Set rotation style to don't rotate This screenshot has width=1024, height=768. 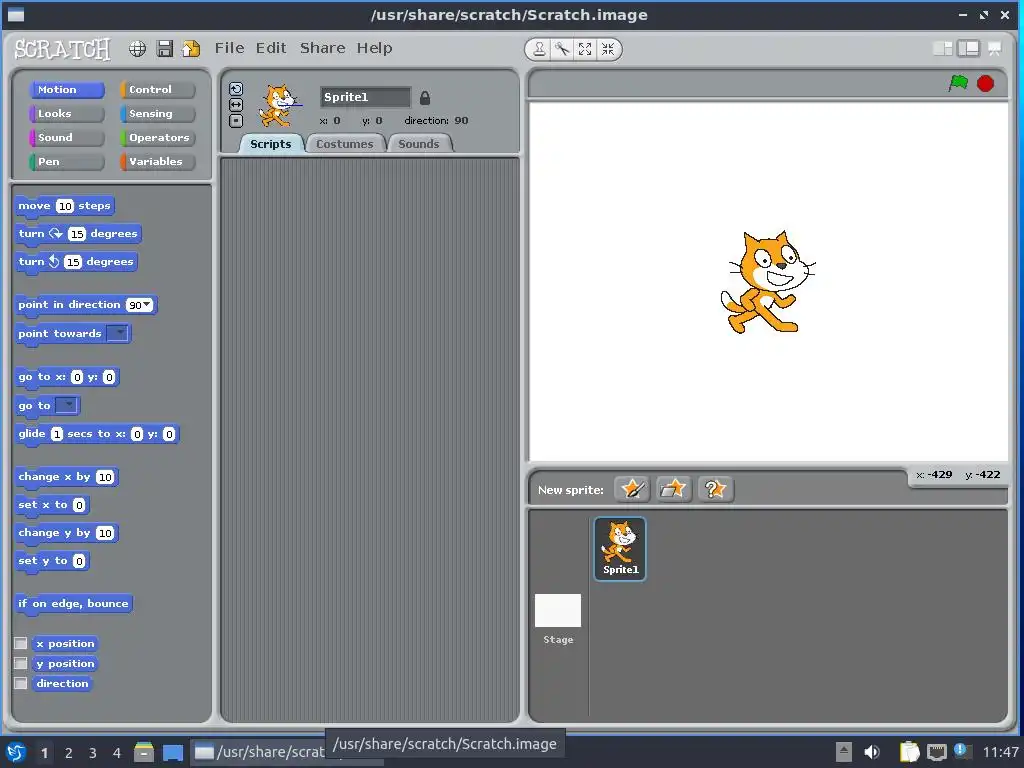click(x=236, y=120)
